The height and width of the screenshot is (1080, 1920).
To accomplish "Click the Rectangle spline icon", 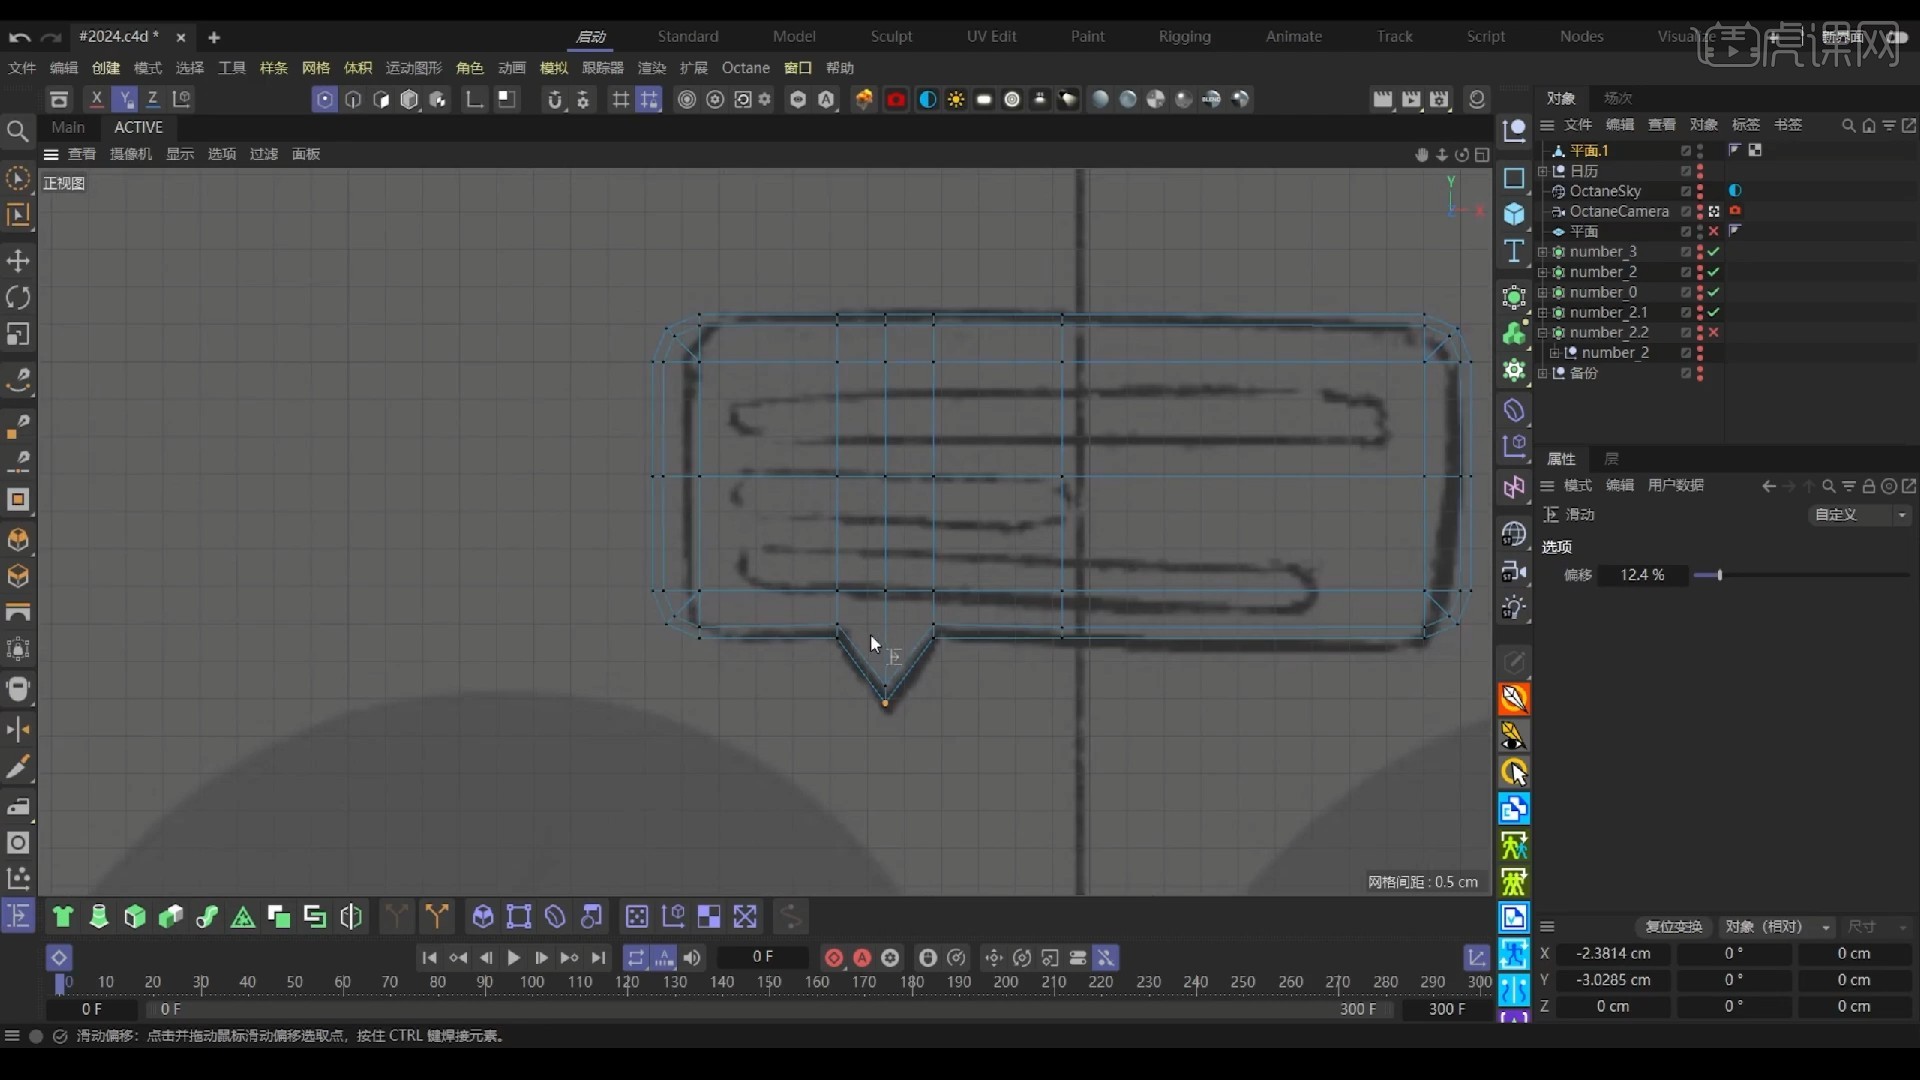I will pos(1514,178).
